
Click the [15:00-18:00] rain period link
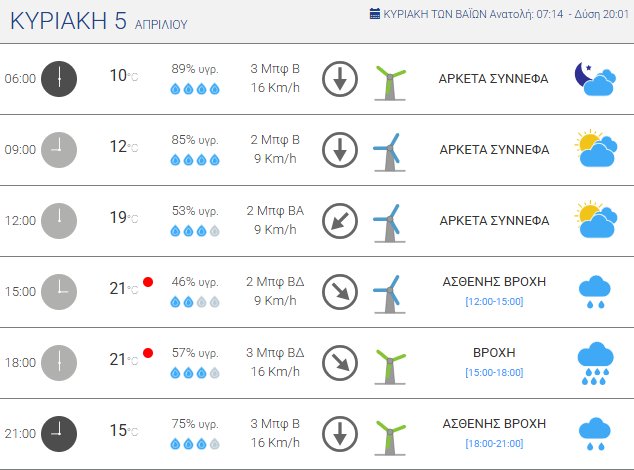(494, 373)
